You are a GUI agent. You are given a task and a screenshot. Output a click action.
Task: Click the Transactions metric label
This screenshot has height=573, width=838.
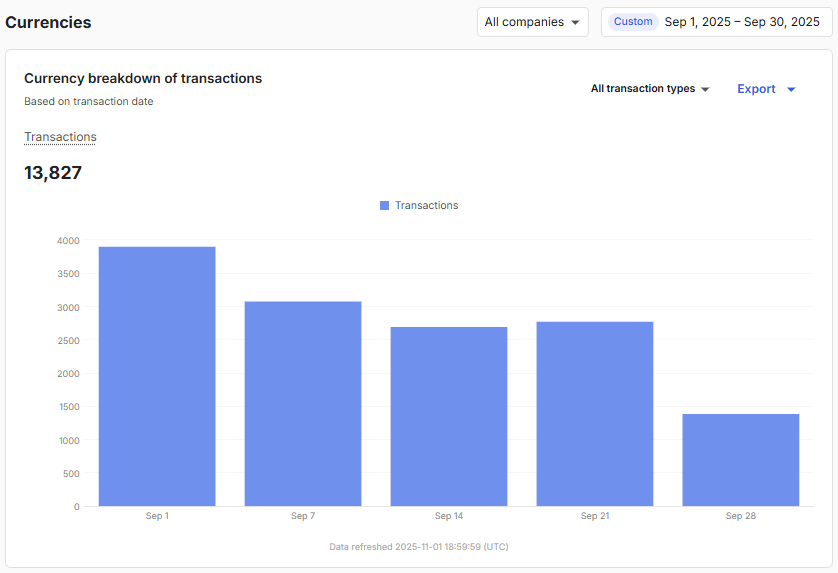(x=60, y=137)
